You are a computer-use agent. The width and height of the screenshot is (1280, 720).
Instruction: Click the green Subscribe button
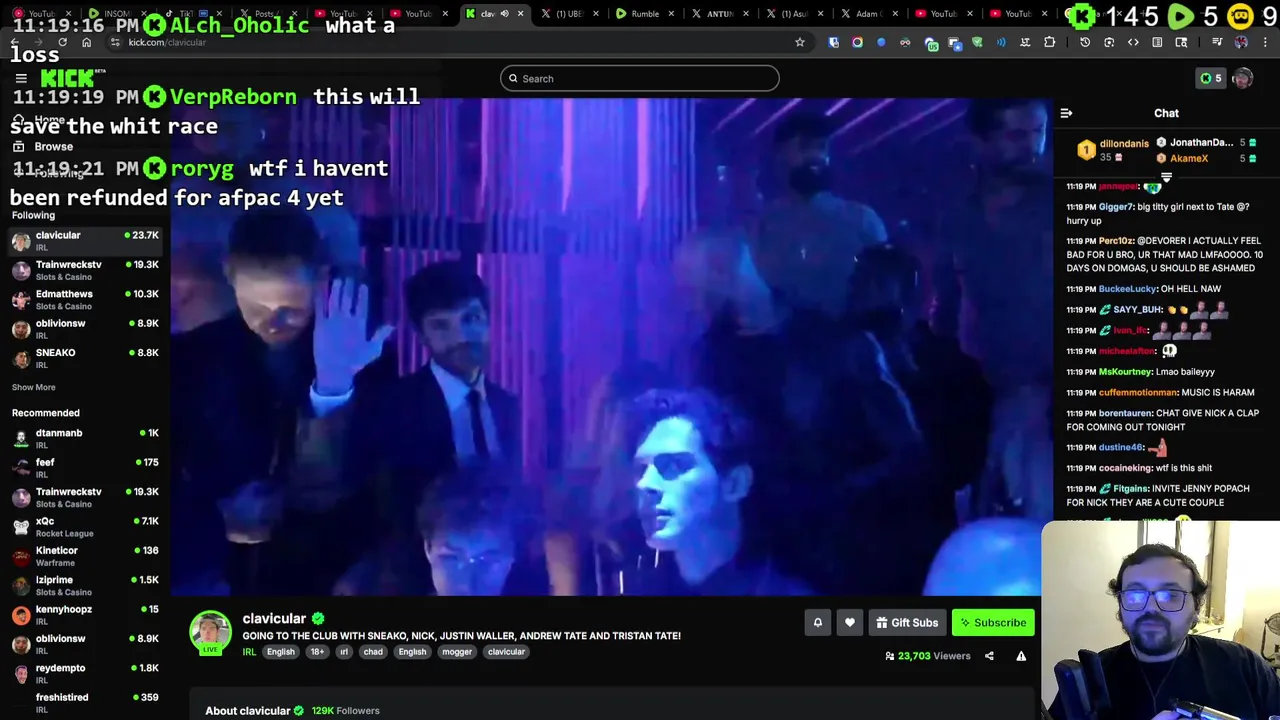[x=993, y=622]
